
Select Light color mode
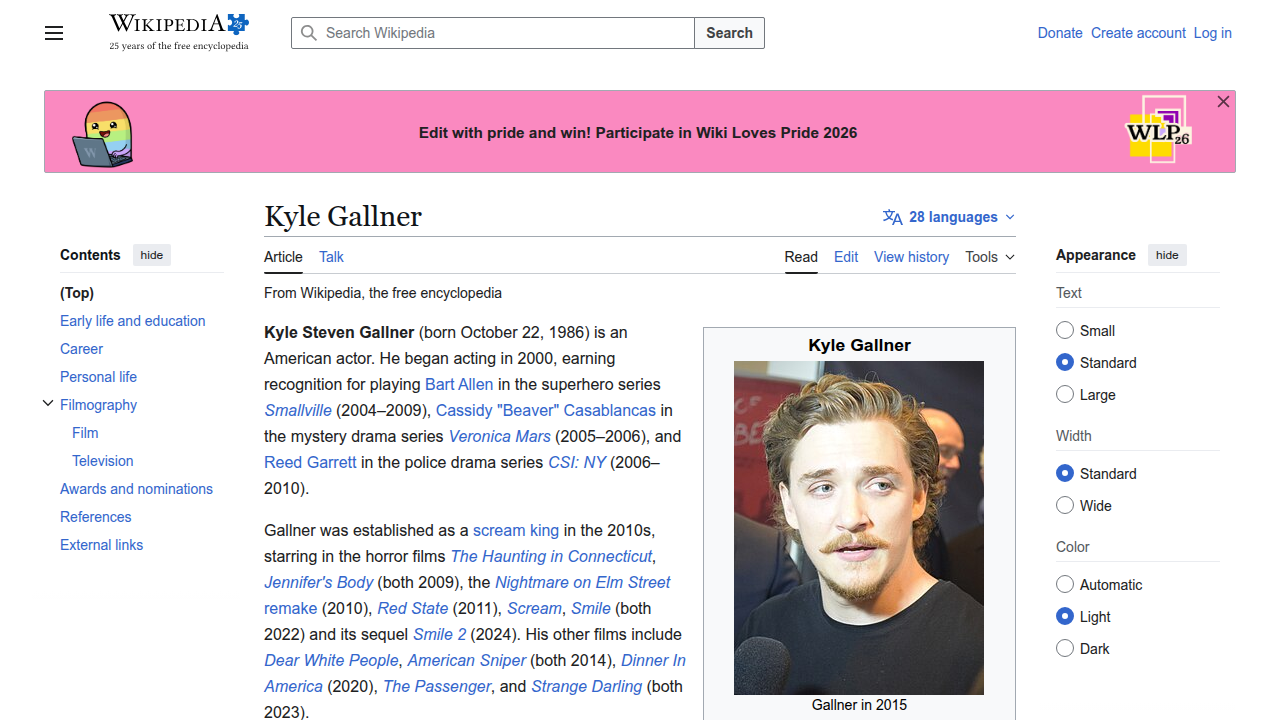tap(1065, 616)
